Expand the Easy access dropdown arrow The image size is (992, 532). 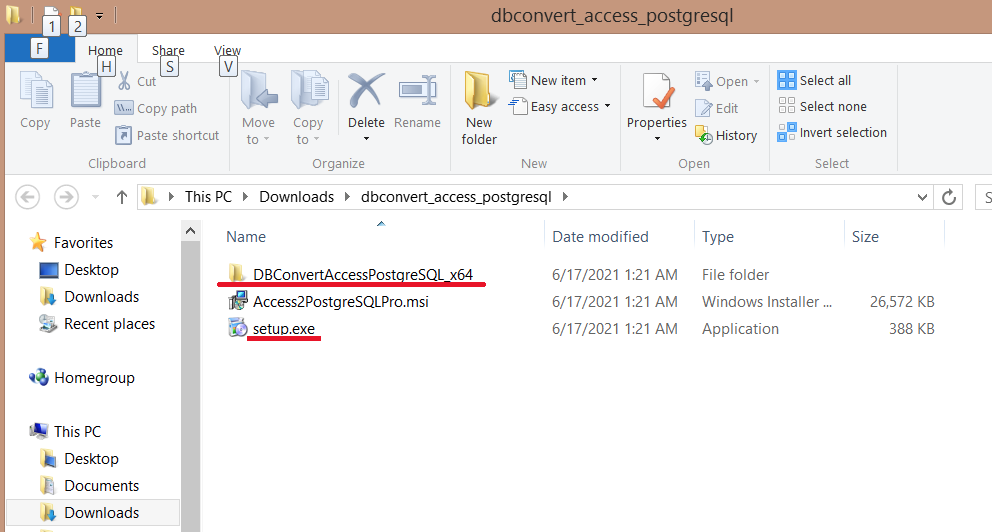[x=607, y=106]
